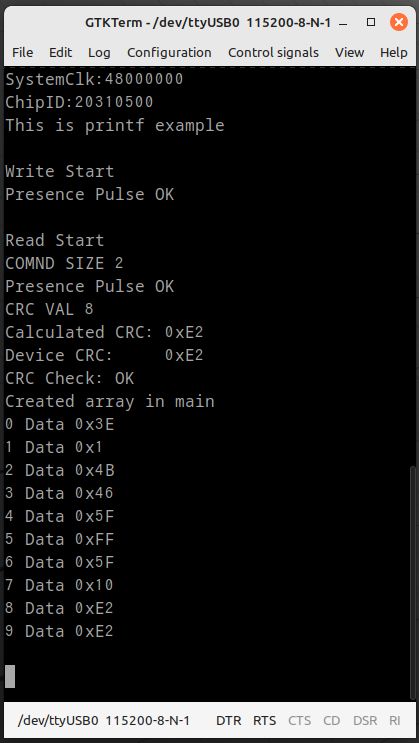The width and height of the screenshot is (419, 743).
Task: Open the File menu
Action: click(22, 52)
